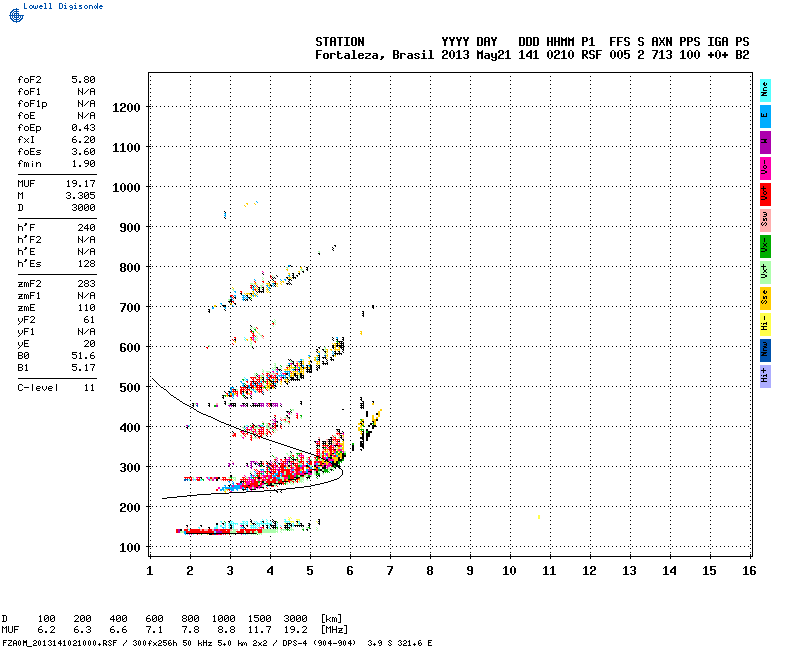
Task: Click the day-of-year value 141
Action: point(529,55)
